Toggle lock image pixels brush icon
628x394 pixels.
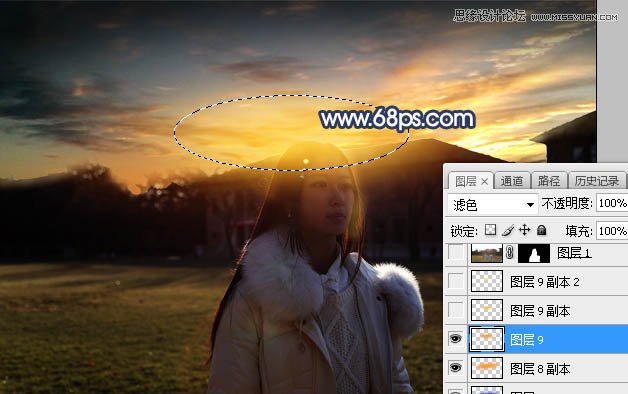pos(508,230)
